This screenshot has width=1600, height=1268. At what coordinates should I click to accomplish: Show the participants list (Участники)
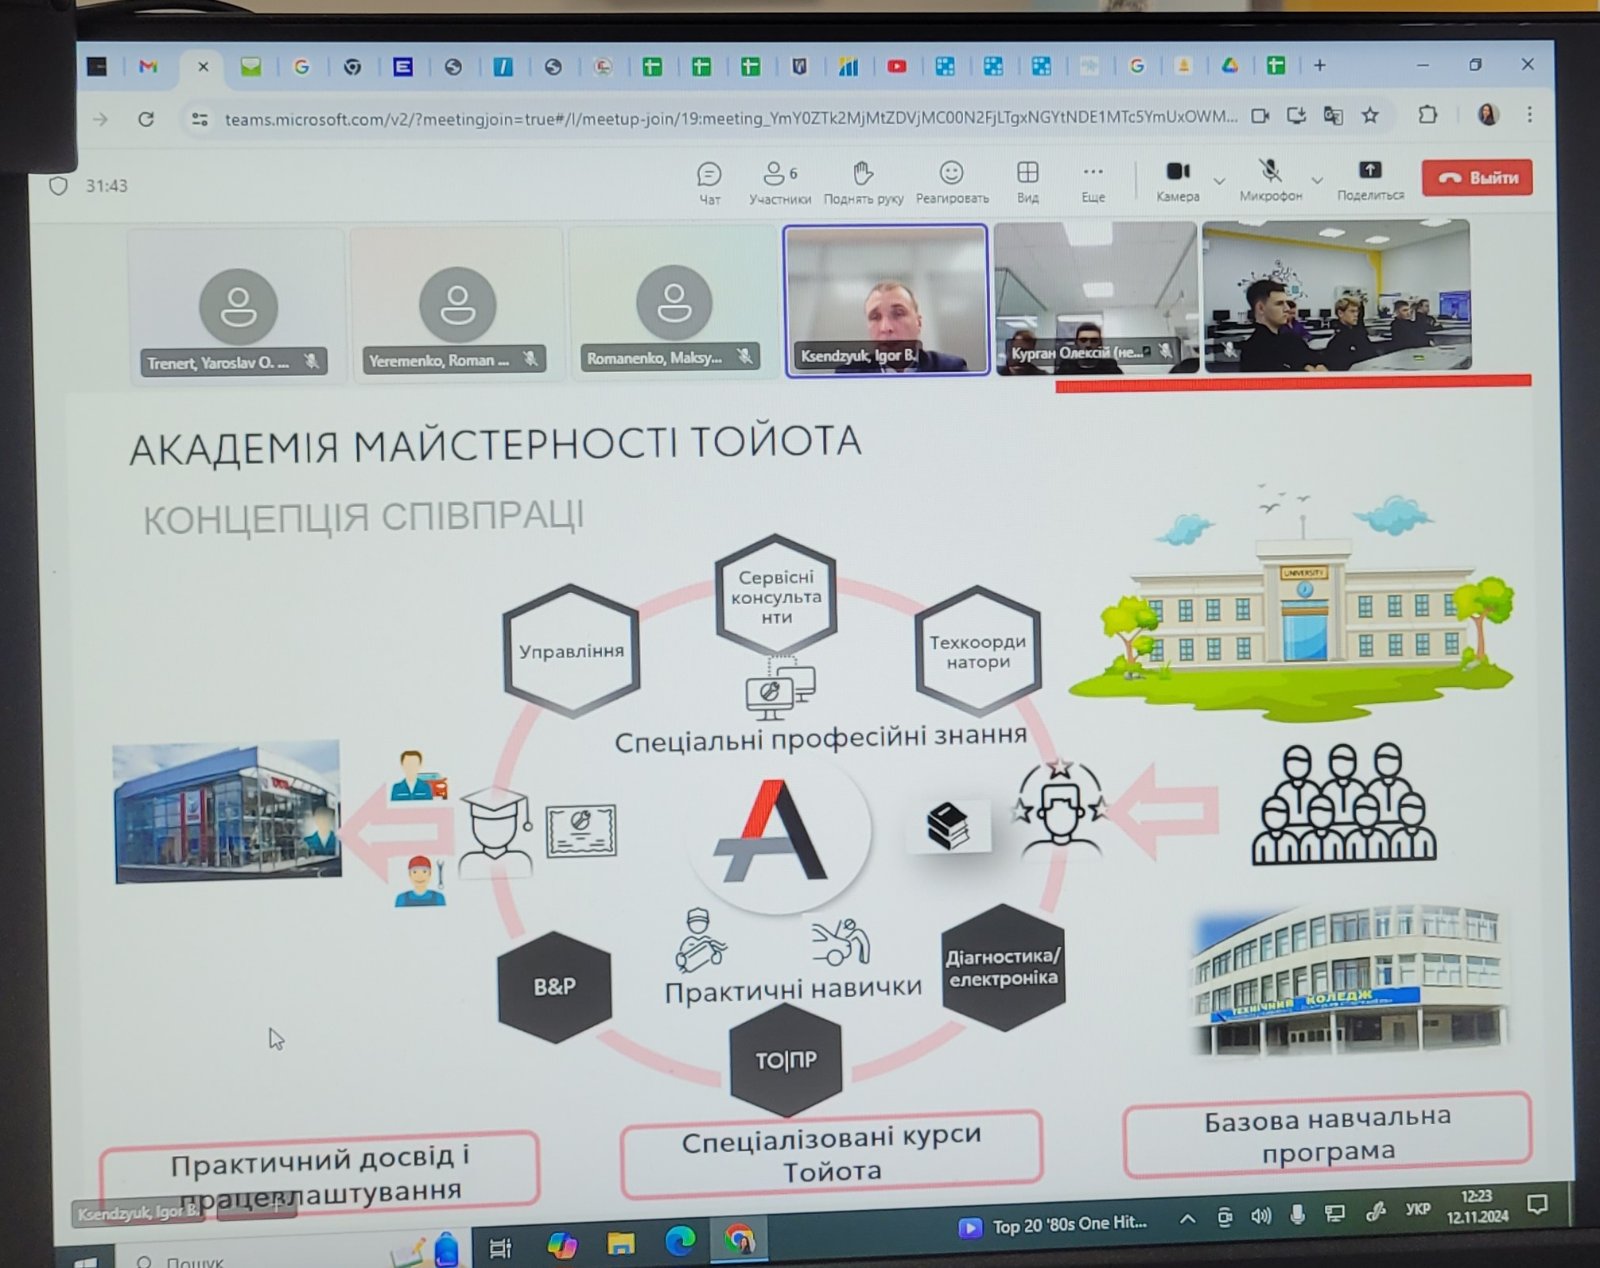coord(780,182)
